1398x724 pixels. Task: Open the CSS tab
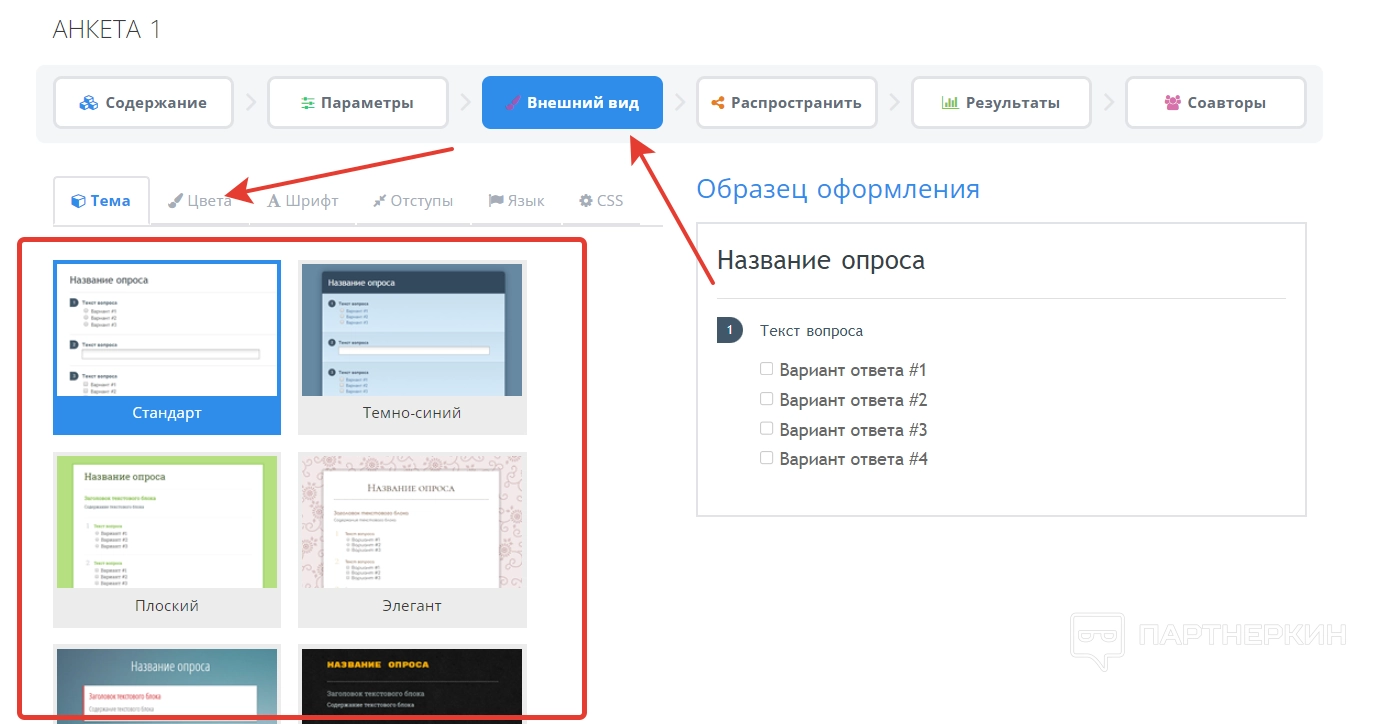(600, 201)
